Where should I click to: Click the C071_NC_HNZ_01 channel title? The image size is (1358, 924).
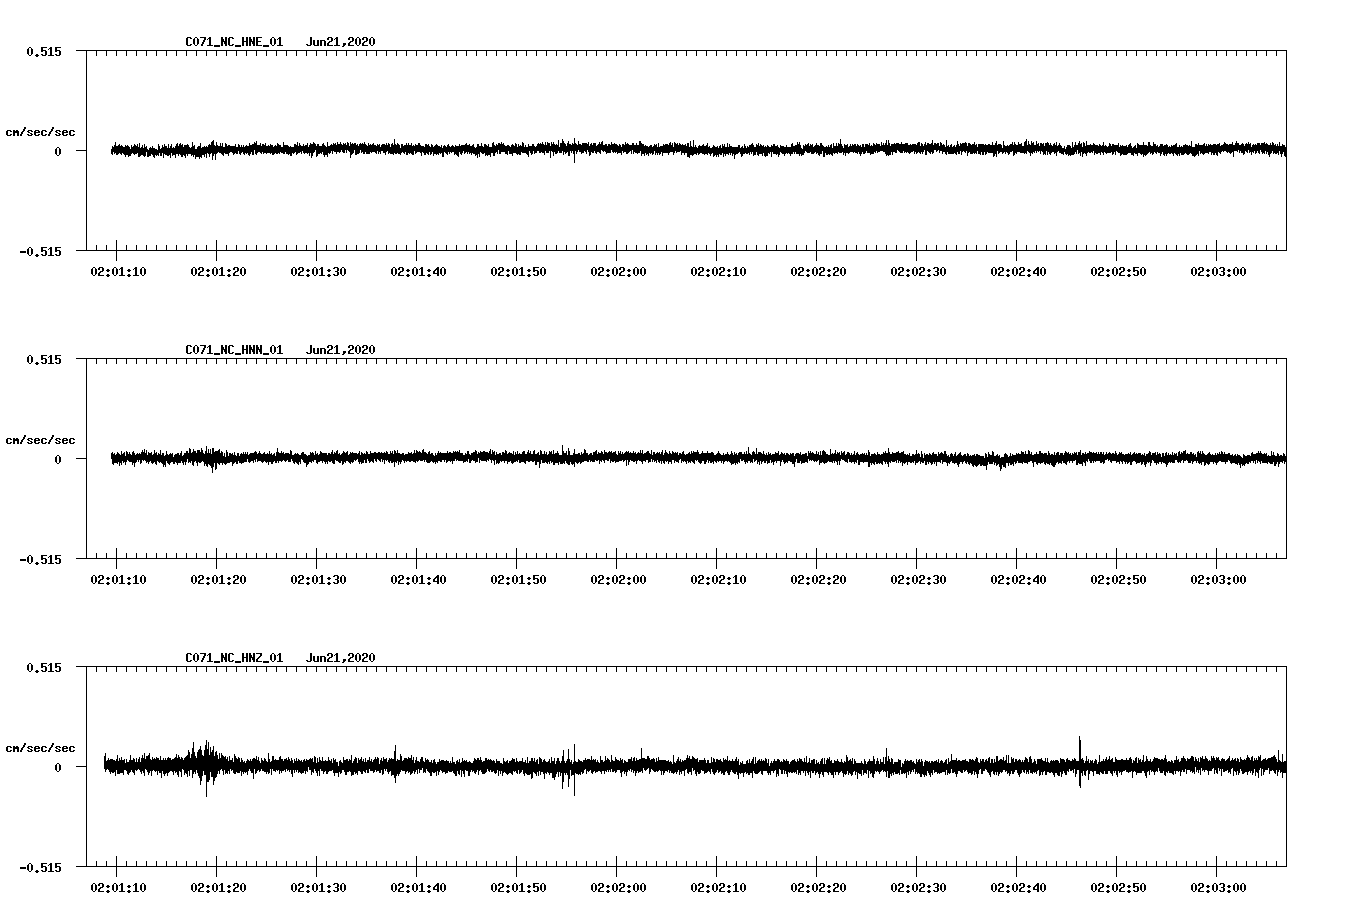pyautogui.click(x=234, y=658)
